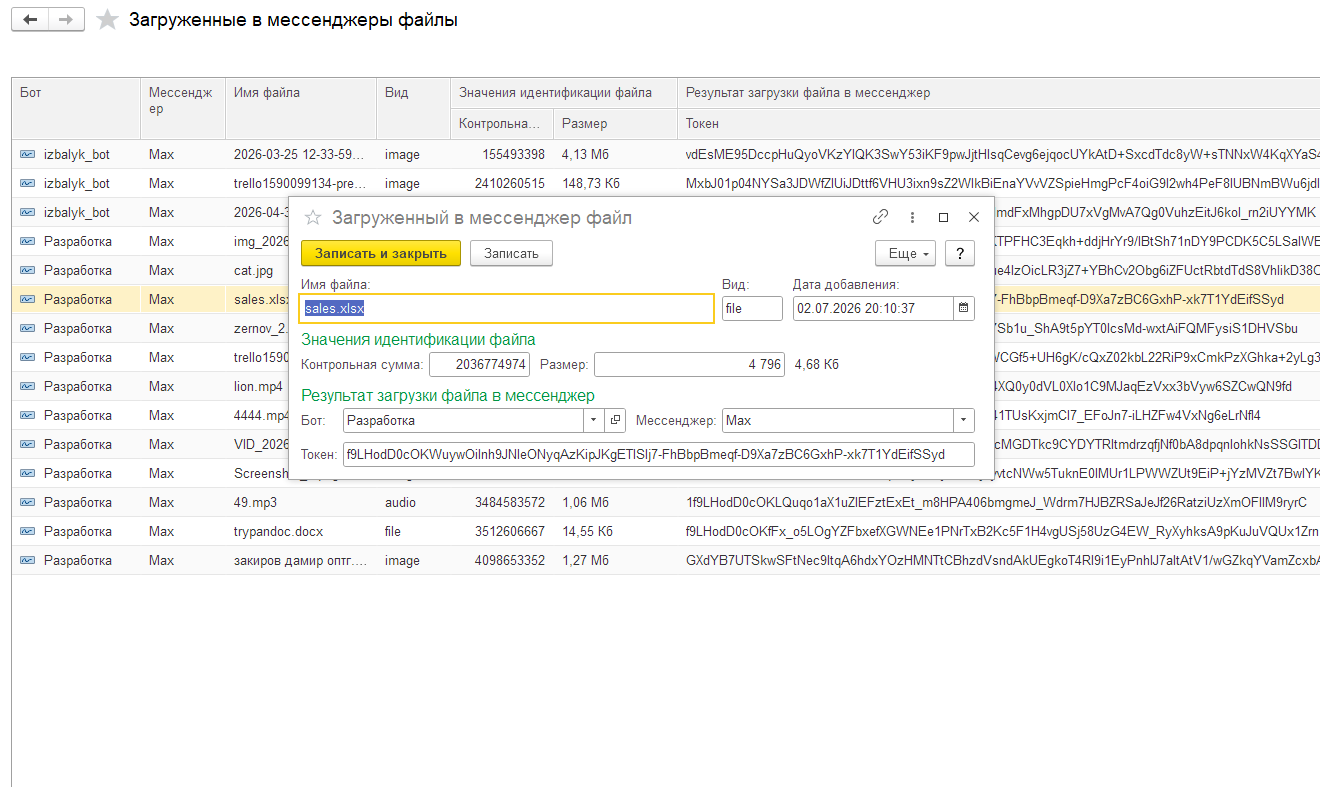Viewport: 1320px width, 787px height.
Task: Click the token cell starting with MxbJ01p04
Action: [998, 183]
